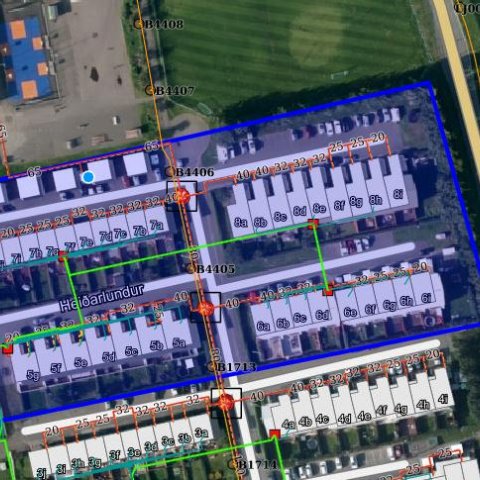This screenshot has height=480, width=480.
Task: Click red junction valve right of Heiðarlundur
Action: click(205, 308)
